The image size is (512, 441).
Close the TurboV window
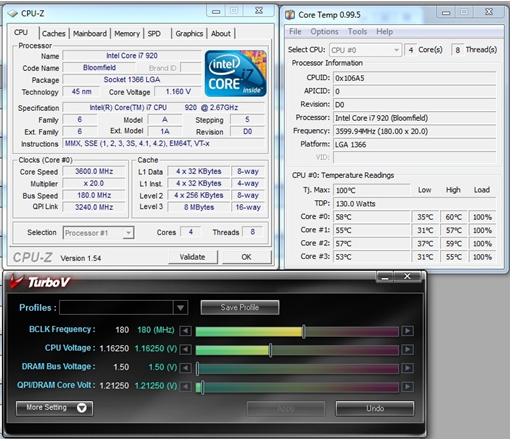[408, 277]
